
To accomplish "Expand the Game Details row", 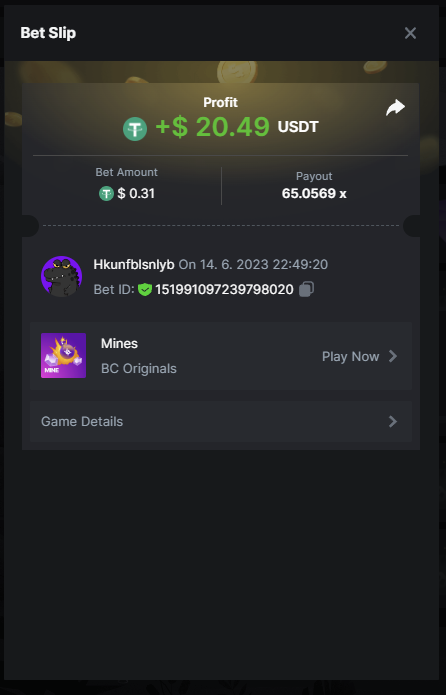I will point(221,422).
